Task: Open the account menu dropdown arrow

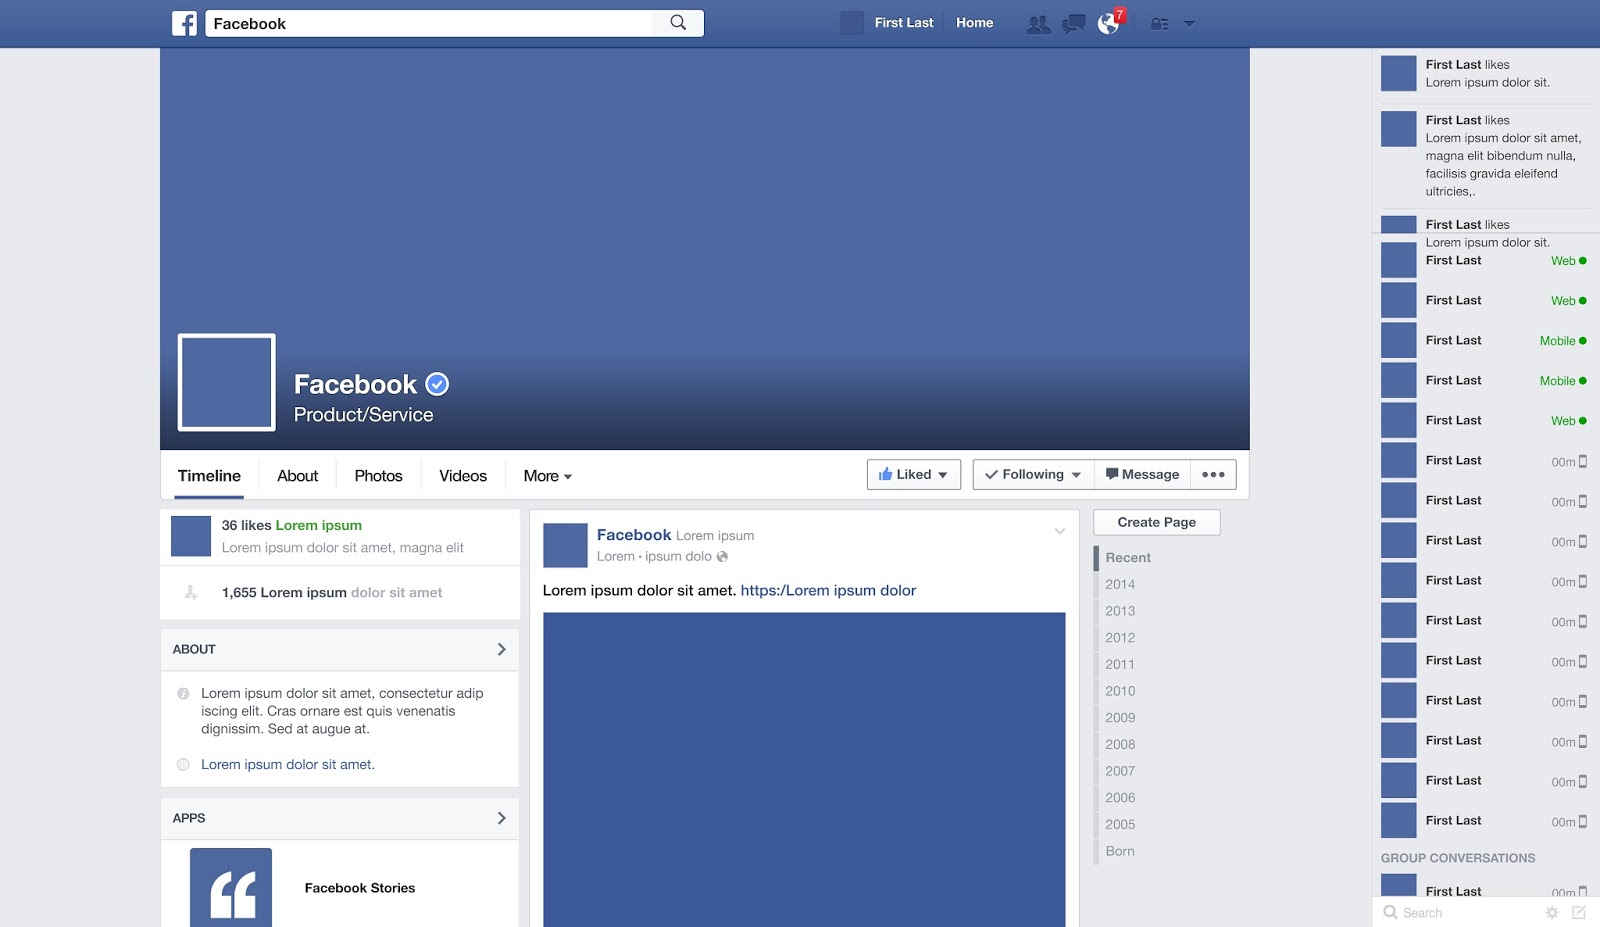Action: [x=1189, y=24]
